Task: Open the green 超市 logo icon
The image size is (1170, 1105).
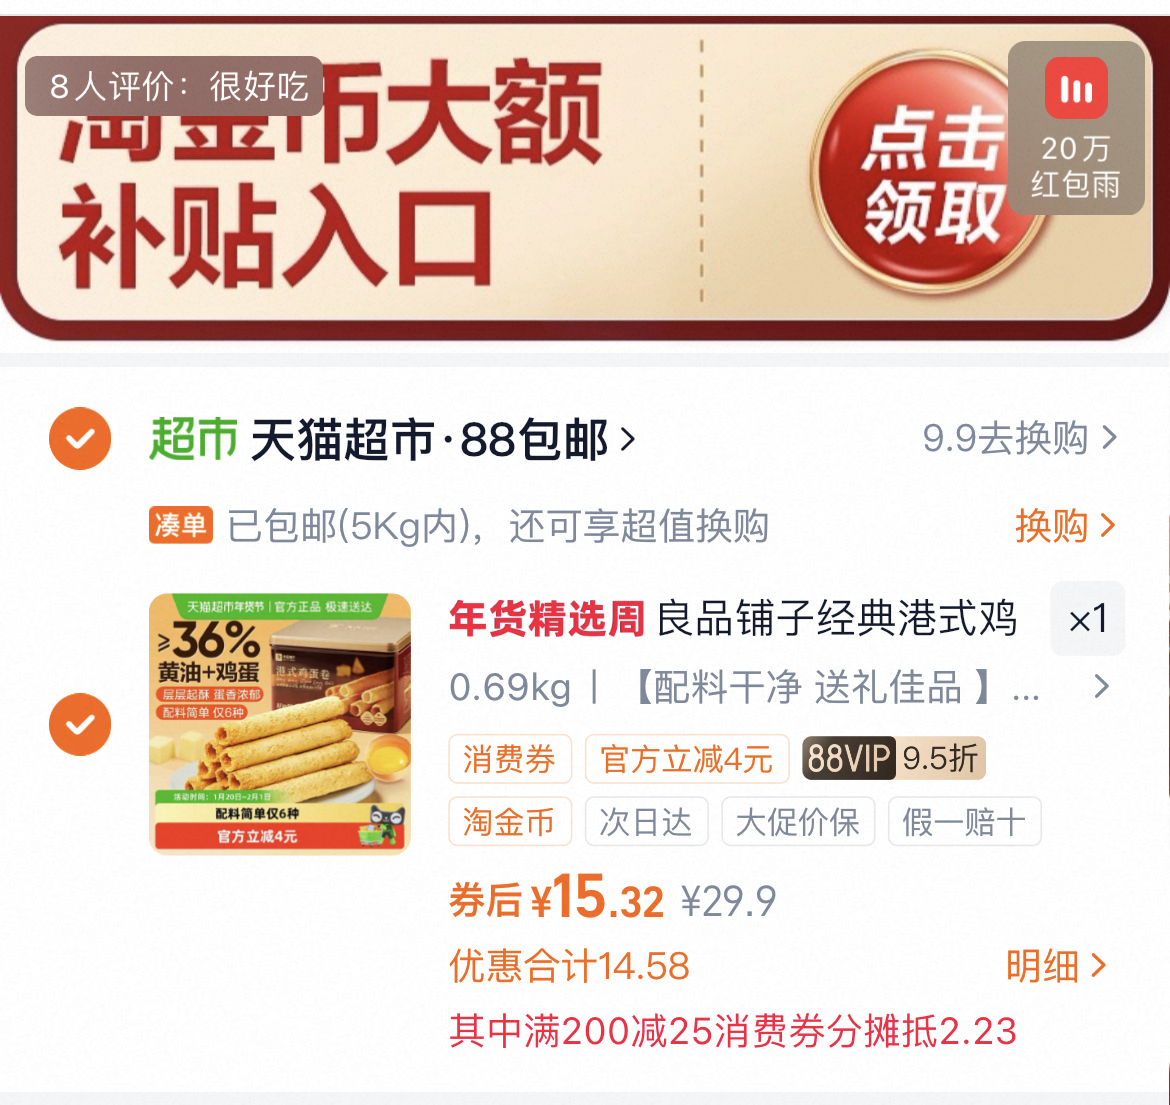Action: 193,438
